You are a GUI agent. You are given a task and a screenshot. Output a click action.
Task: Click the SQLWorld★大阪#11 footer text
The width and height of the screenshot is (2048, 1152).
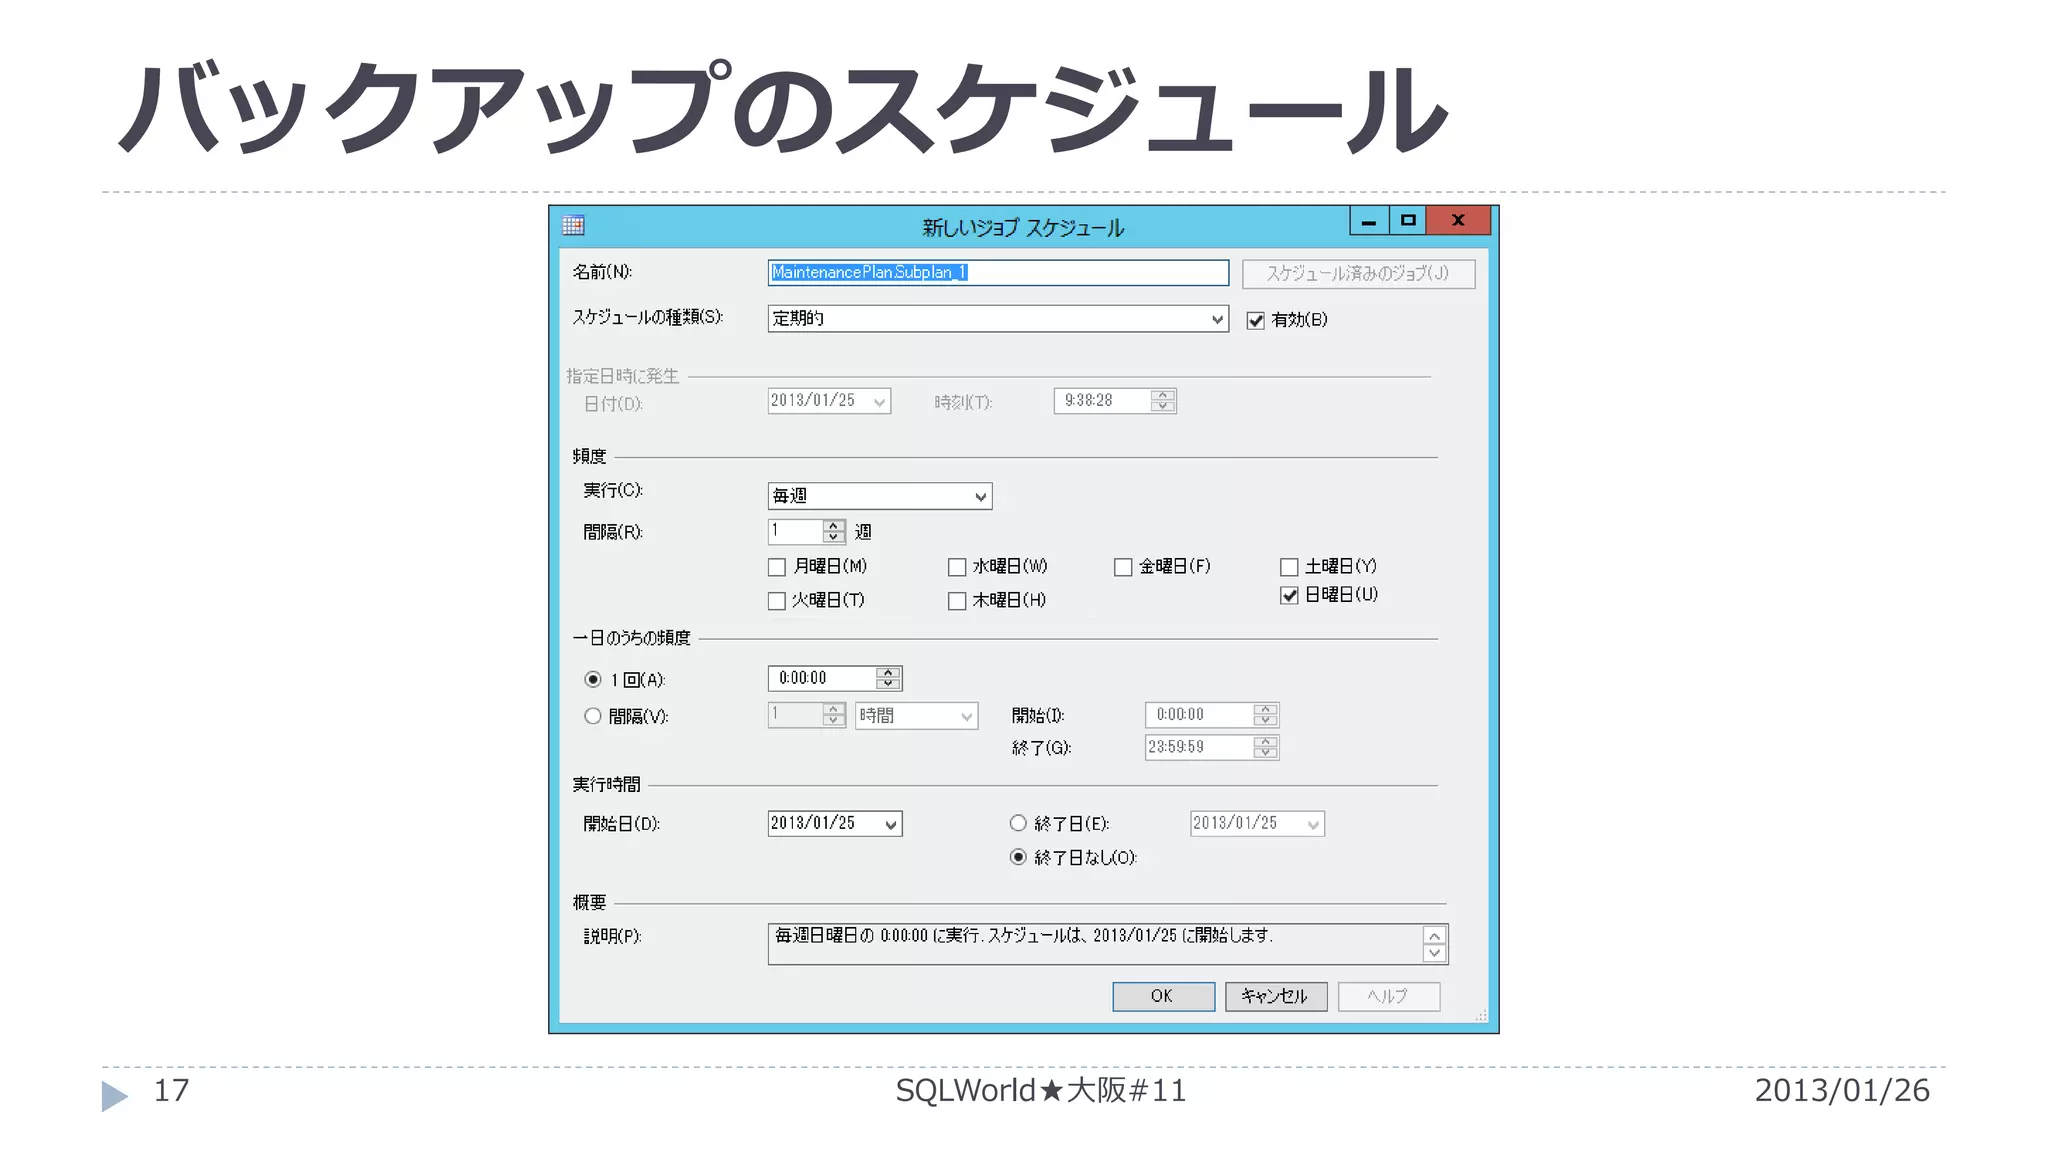1040,1090
